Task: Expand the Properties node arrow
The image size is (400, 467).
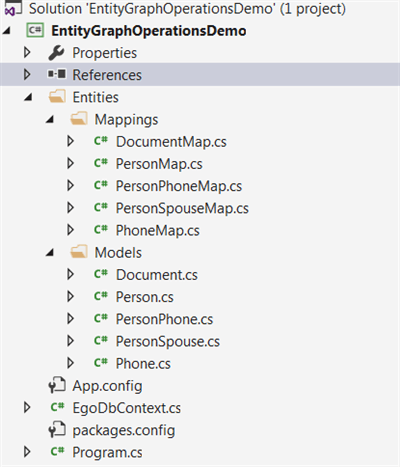Action: coord(27,52)
